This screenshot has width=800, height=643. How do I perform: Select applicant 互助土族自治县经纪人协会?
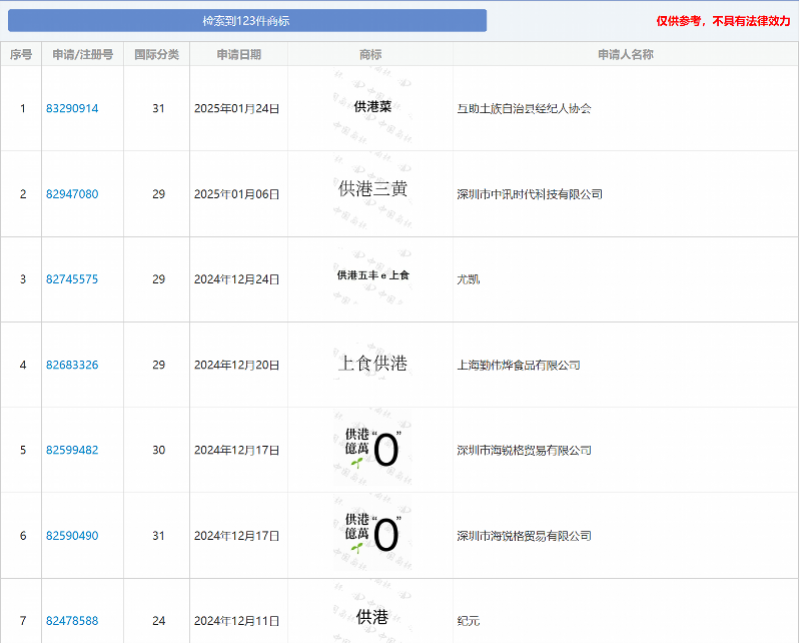pos(524,108)
